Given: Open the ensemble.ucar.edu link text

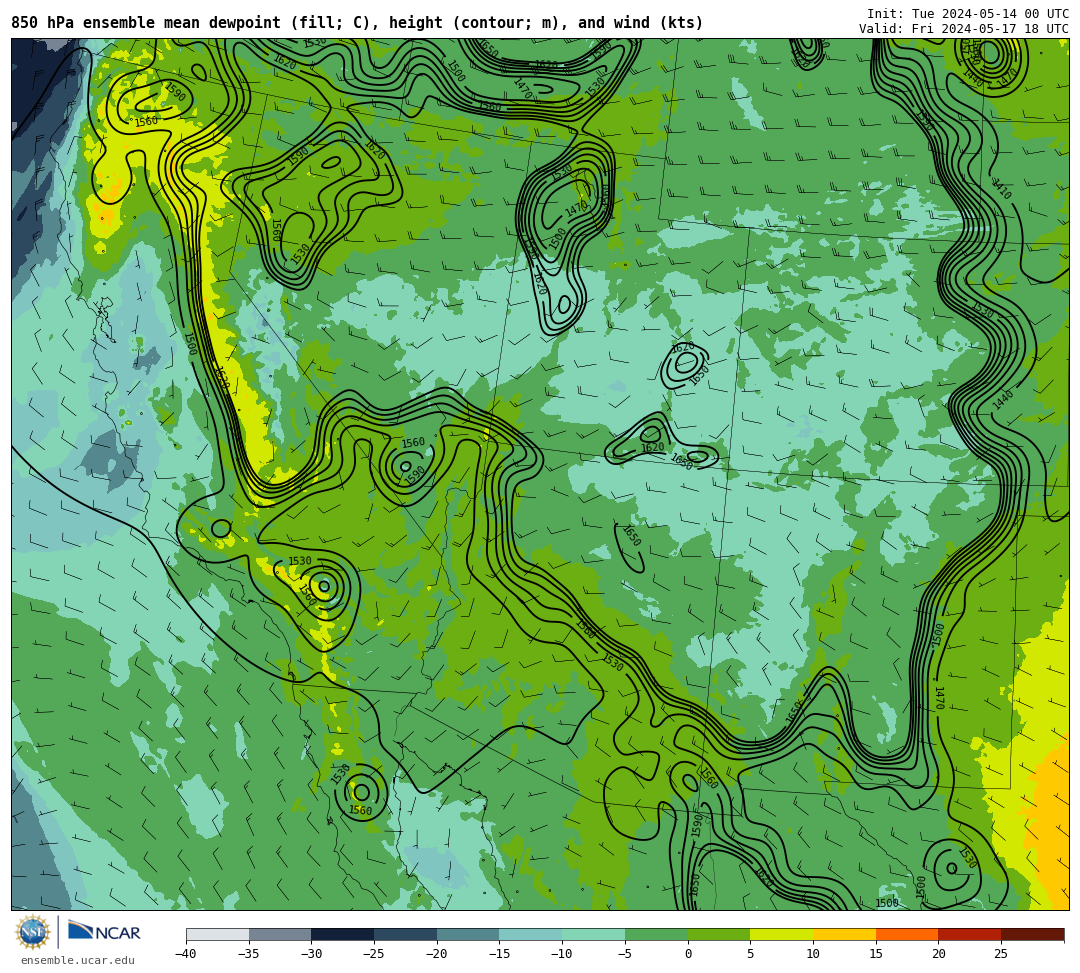Looking at the screenshot, I should [78, 960].
